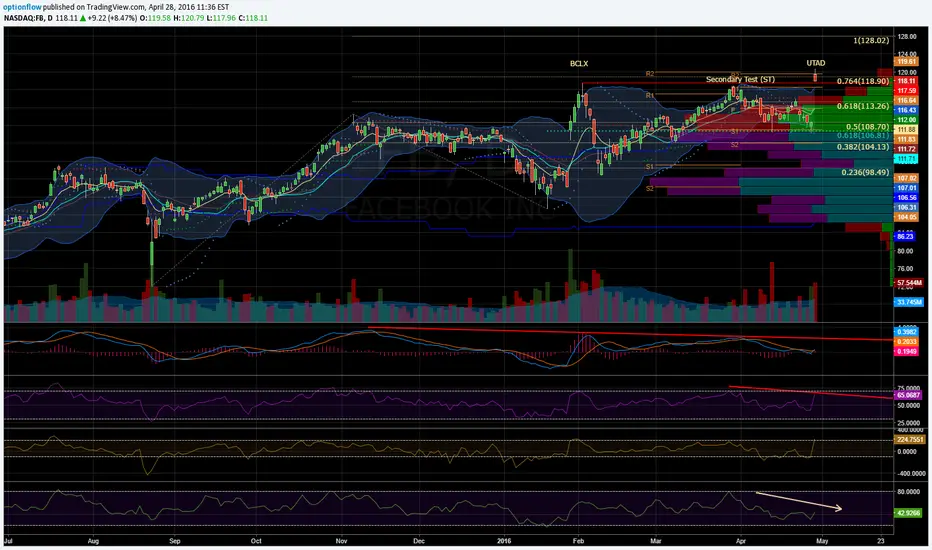Image resolution: width=932 pixels, height=550 pixels.
Task: Click the 50.0000 RSI axis tick
Action: [909, 406]
